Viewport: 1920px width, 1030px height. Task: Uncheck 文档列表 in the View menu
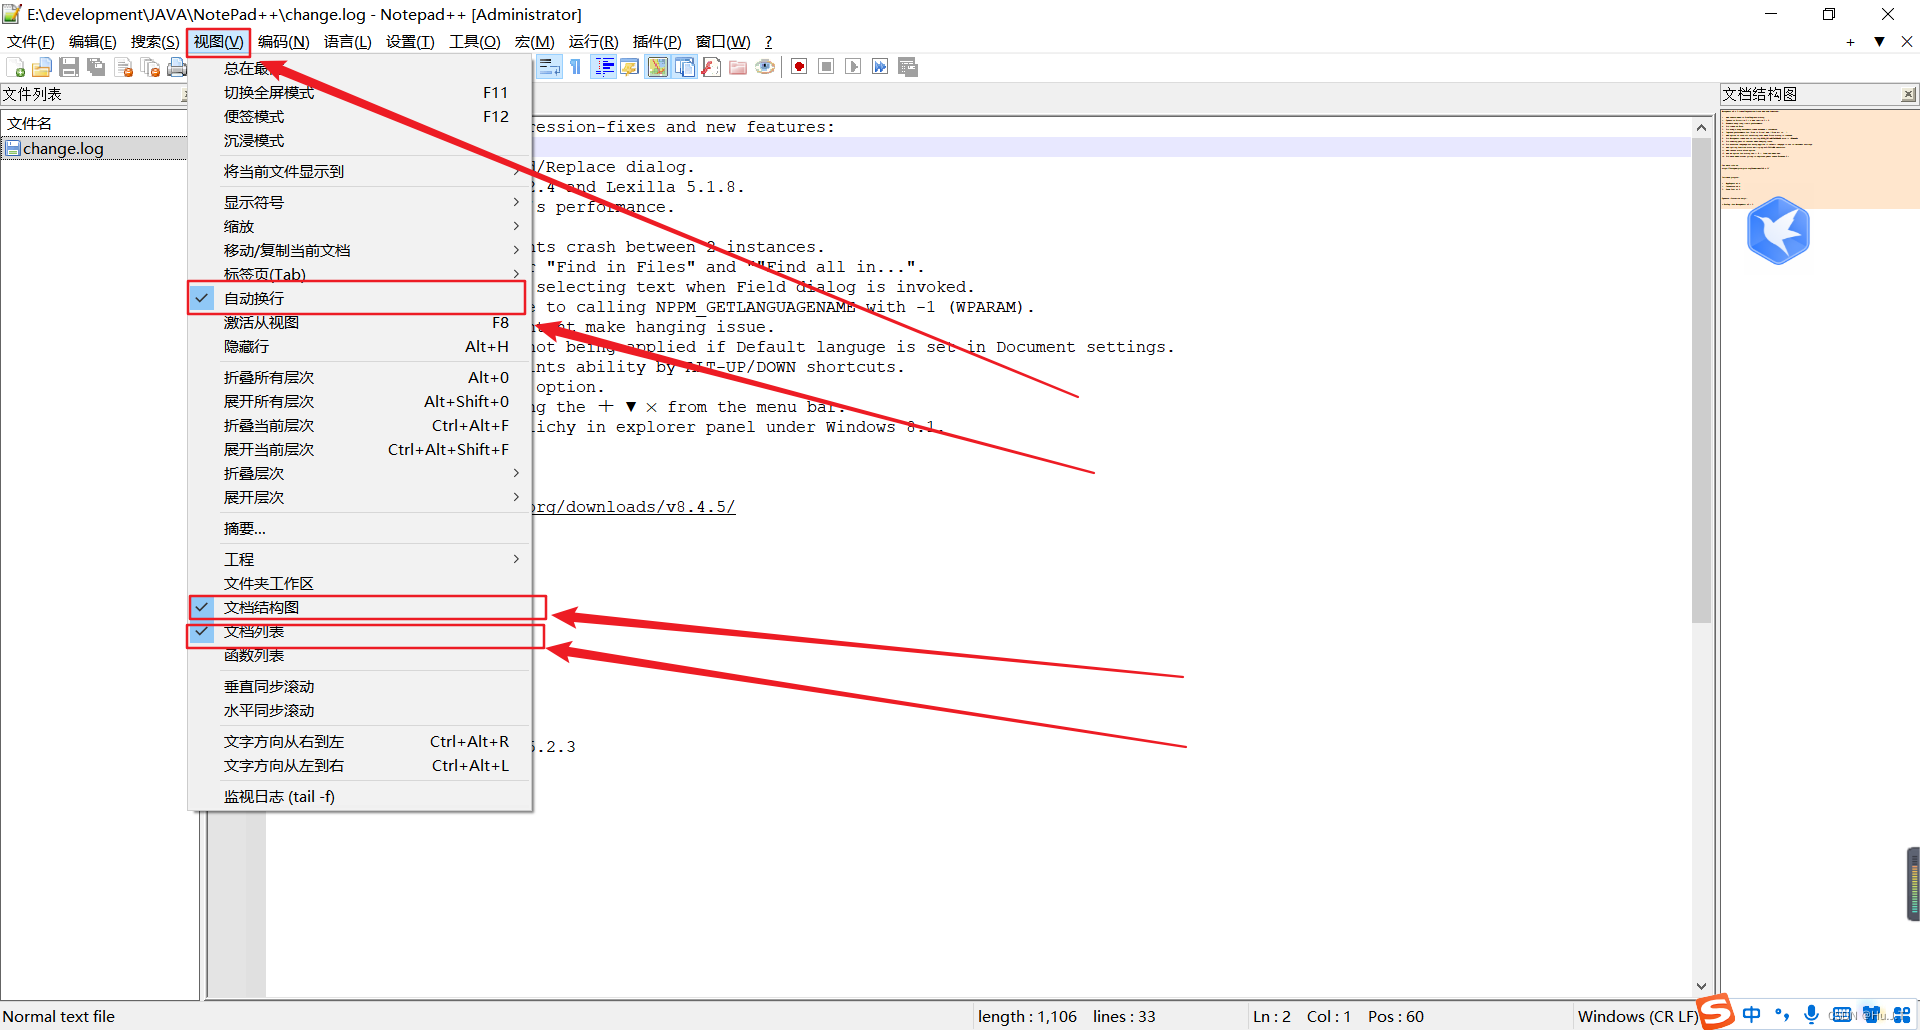[x=360, y=631]
